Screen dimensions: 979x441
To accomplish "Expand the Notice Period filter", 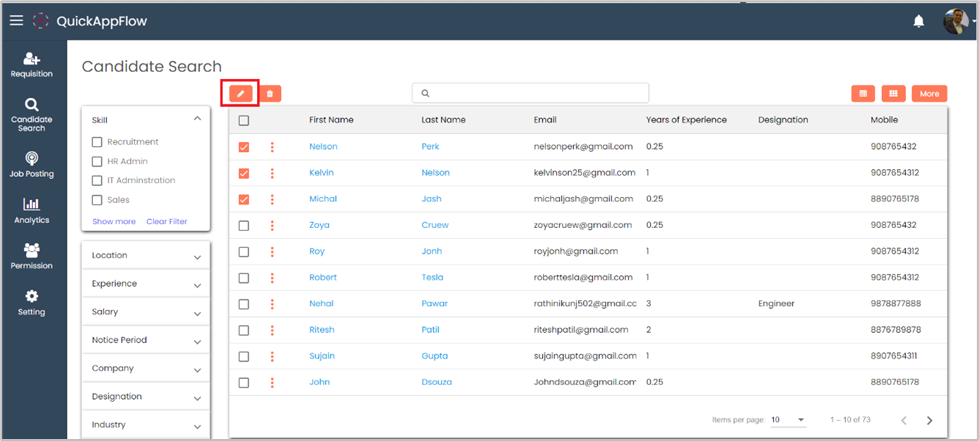I will (145, 340).
